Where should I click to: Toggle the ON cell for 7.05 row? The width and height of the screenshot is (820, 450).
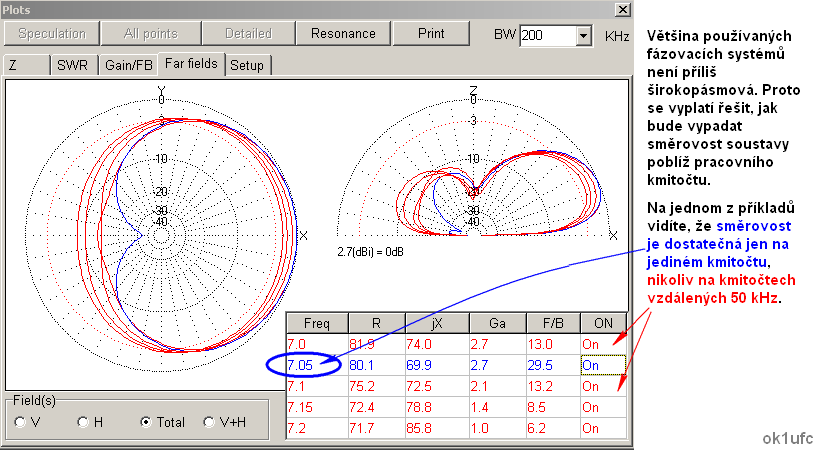click(x=602, y=366)
